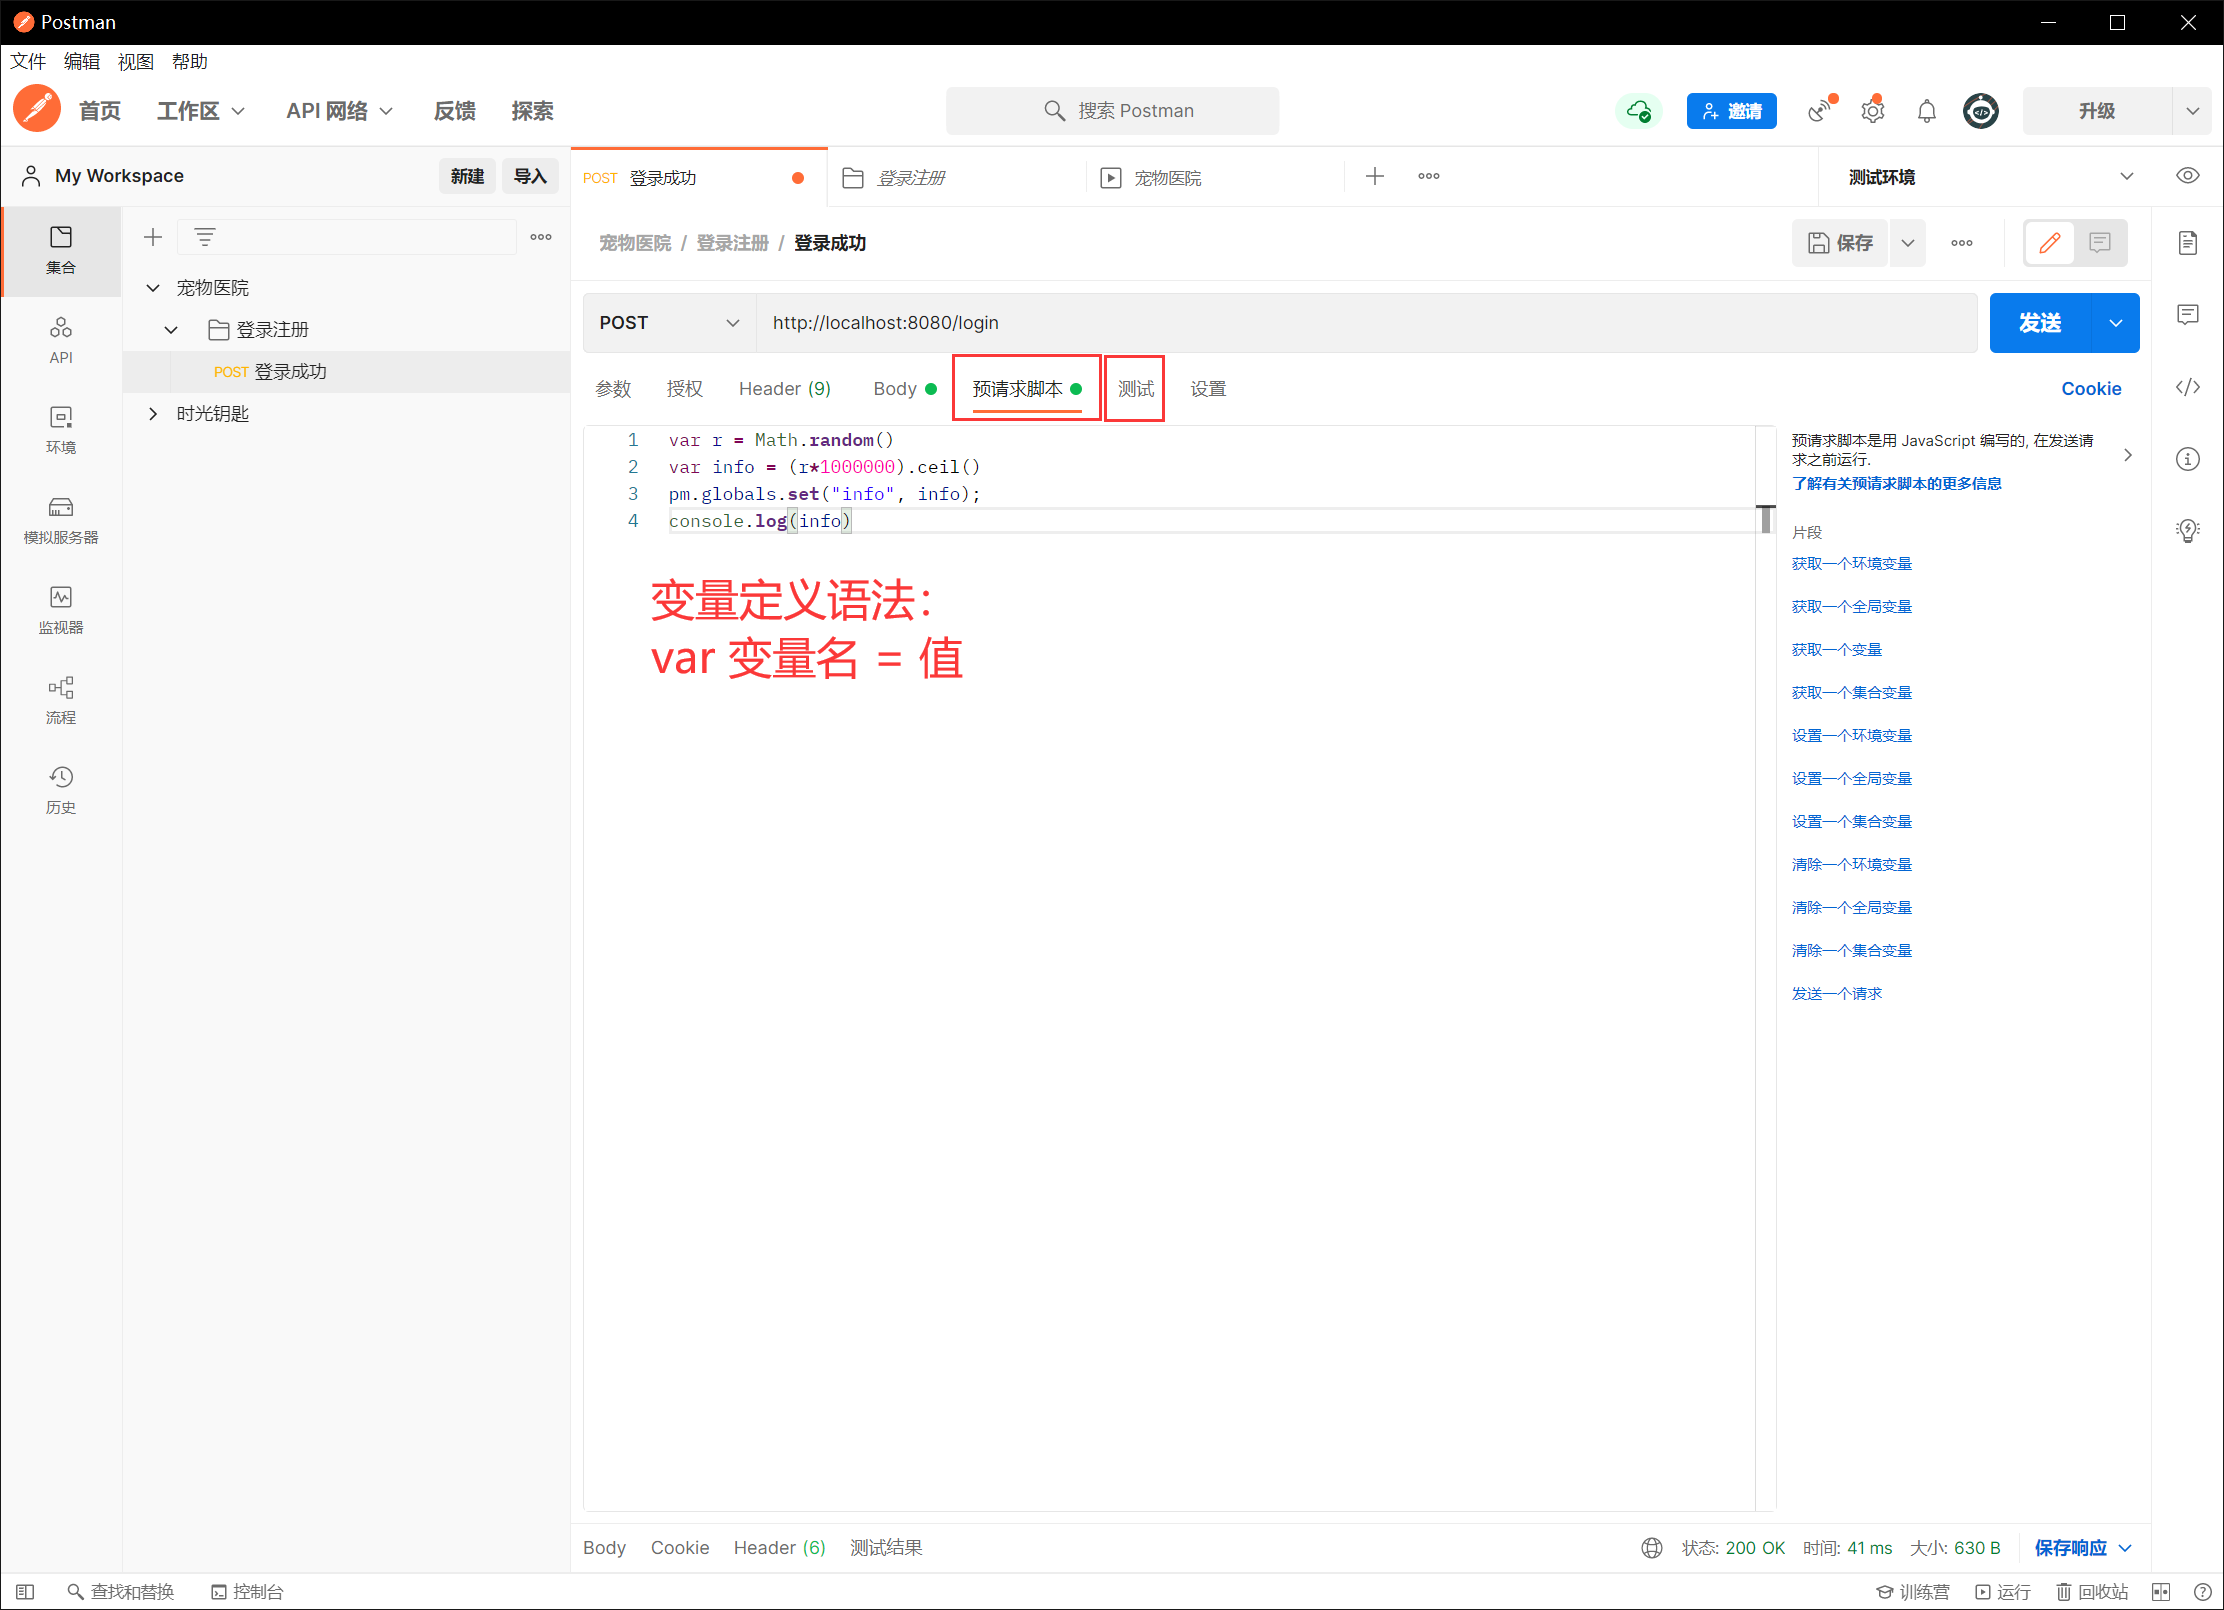Expand the 时光钥匙 collection
The image size is (2224, 1610).
pyautogui.click(x=153, y=414)
